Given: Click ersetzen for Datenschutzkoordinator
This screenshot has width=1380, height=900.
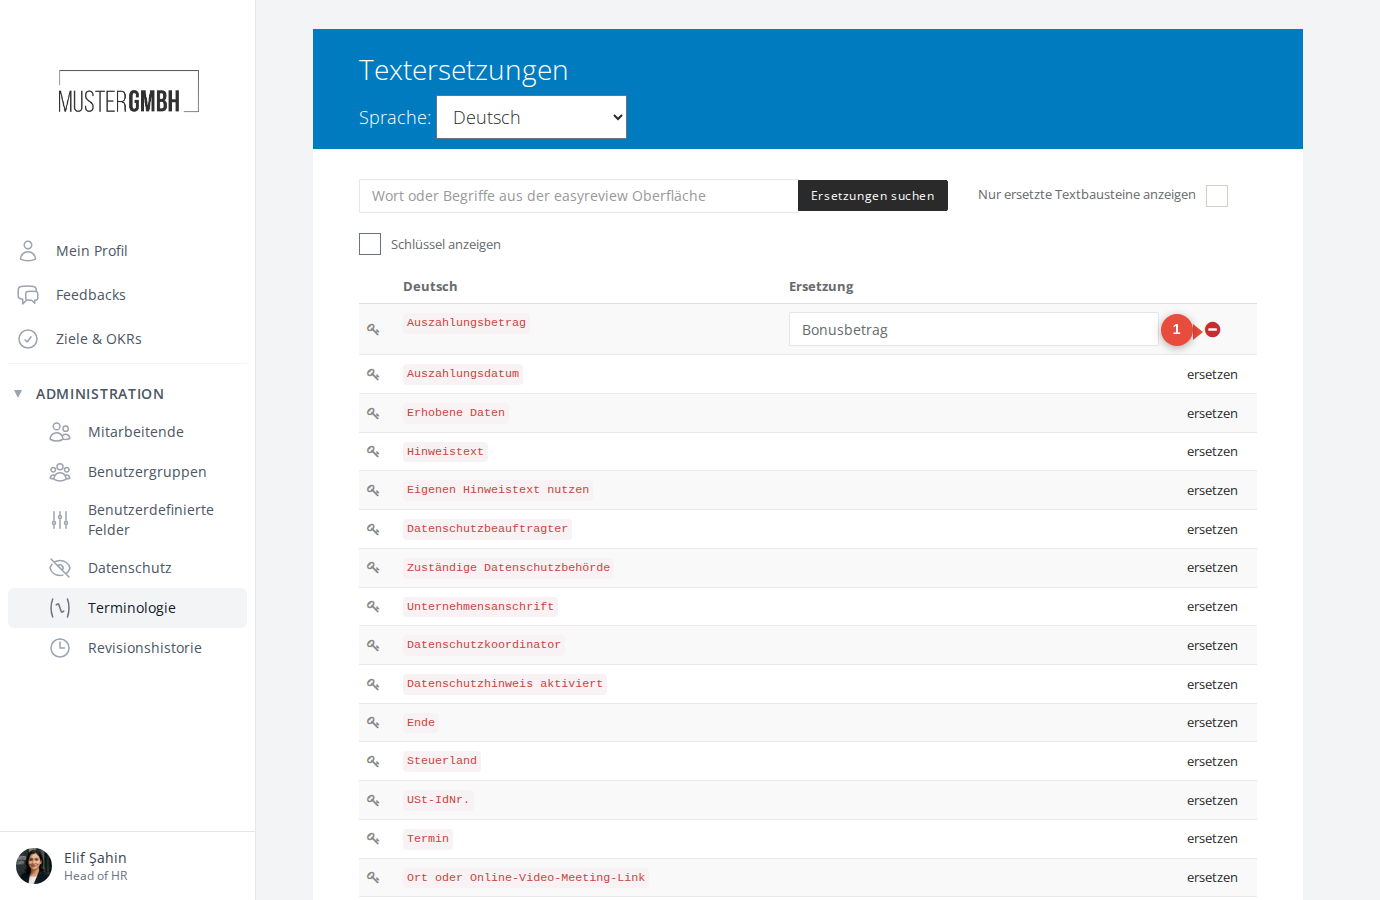Looking at the screenshot, I should pyautogui.click(x=1212, y=646).
